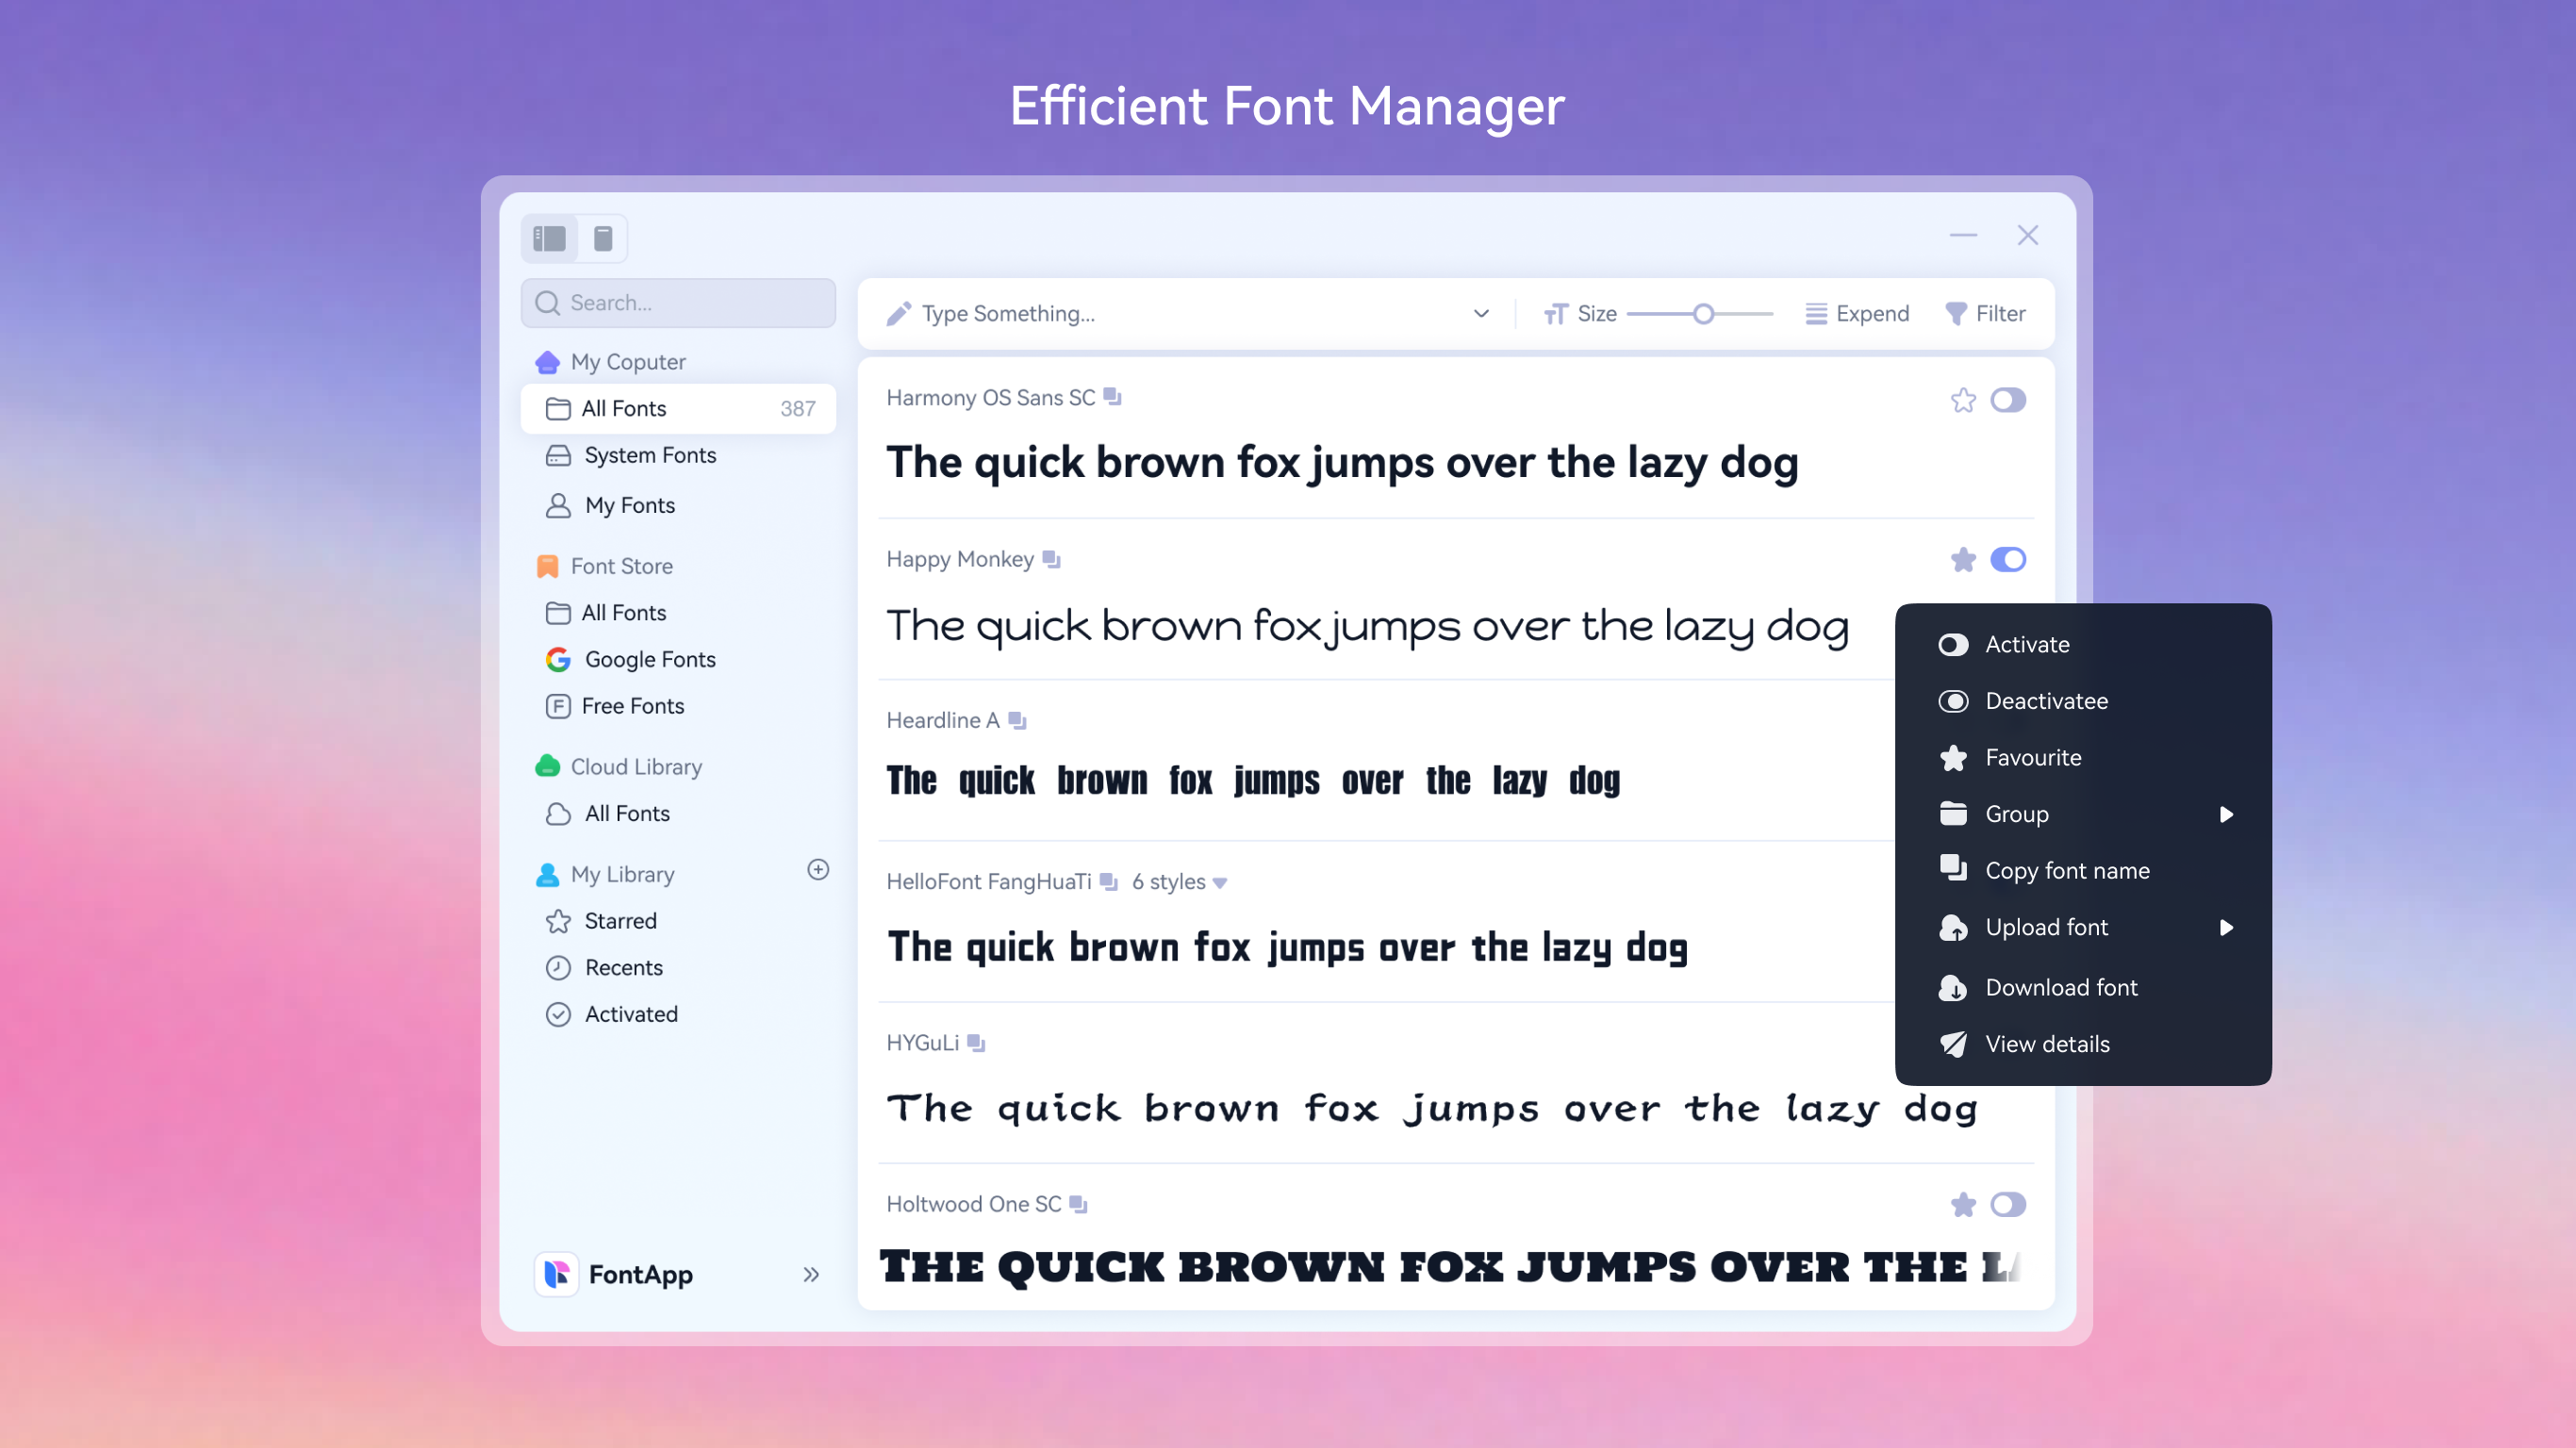Click the Expend button in the toolbar
2576x1448 pixels.
[x=1858, y=313]
